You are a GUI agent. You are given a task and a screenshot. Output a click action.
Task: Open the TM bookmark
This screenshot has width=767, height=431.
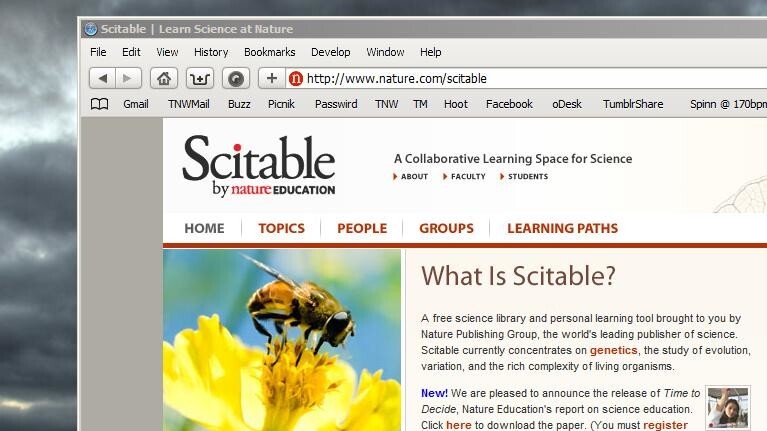click(x=420, y=104)
